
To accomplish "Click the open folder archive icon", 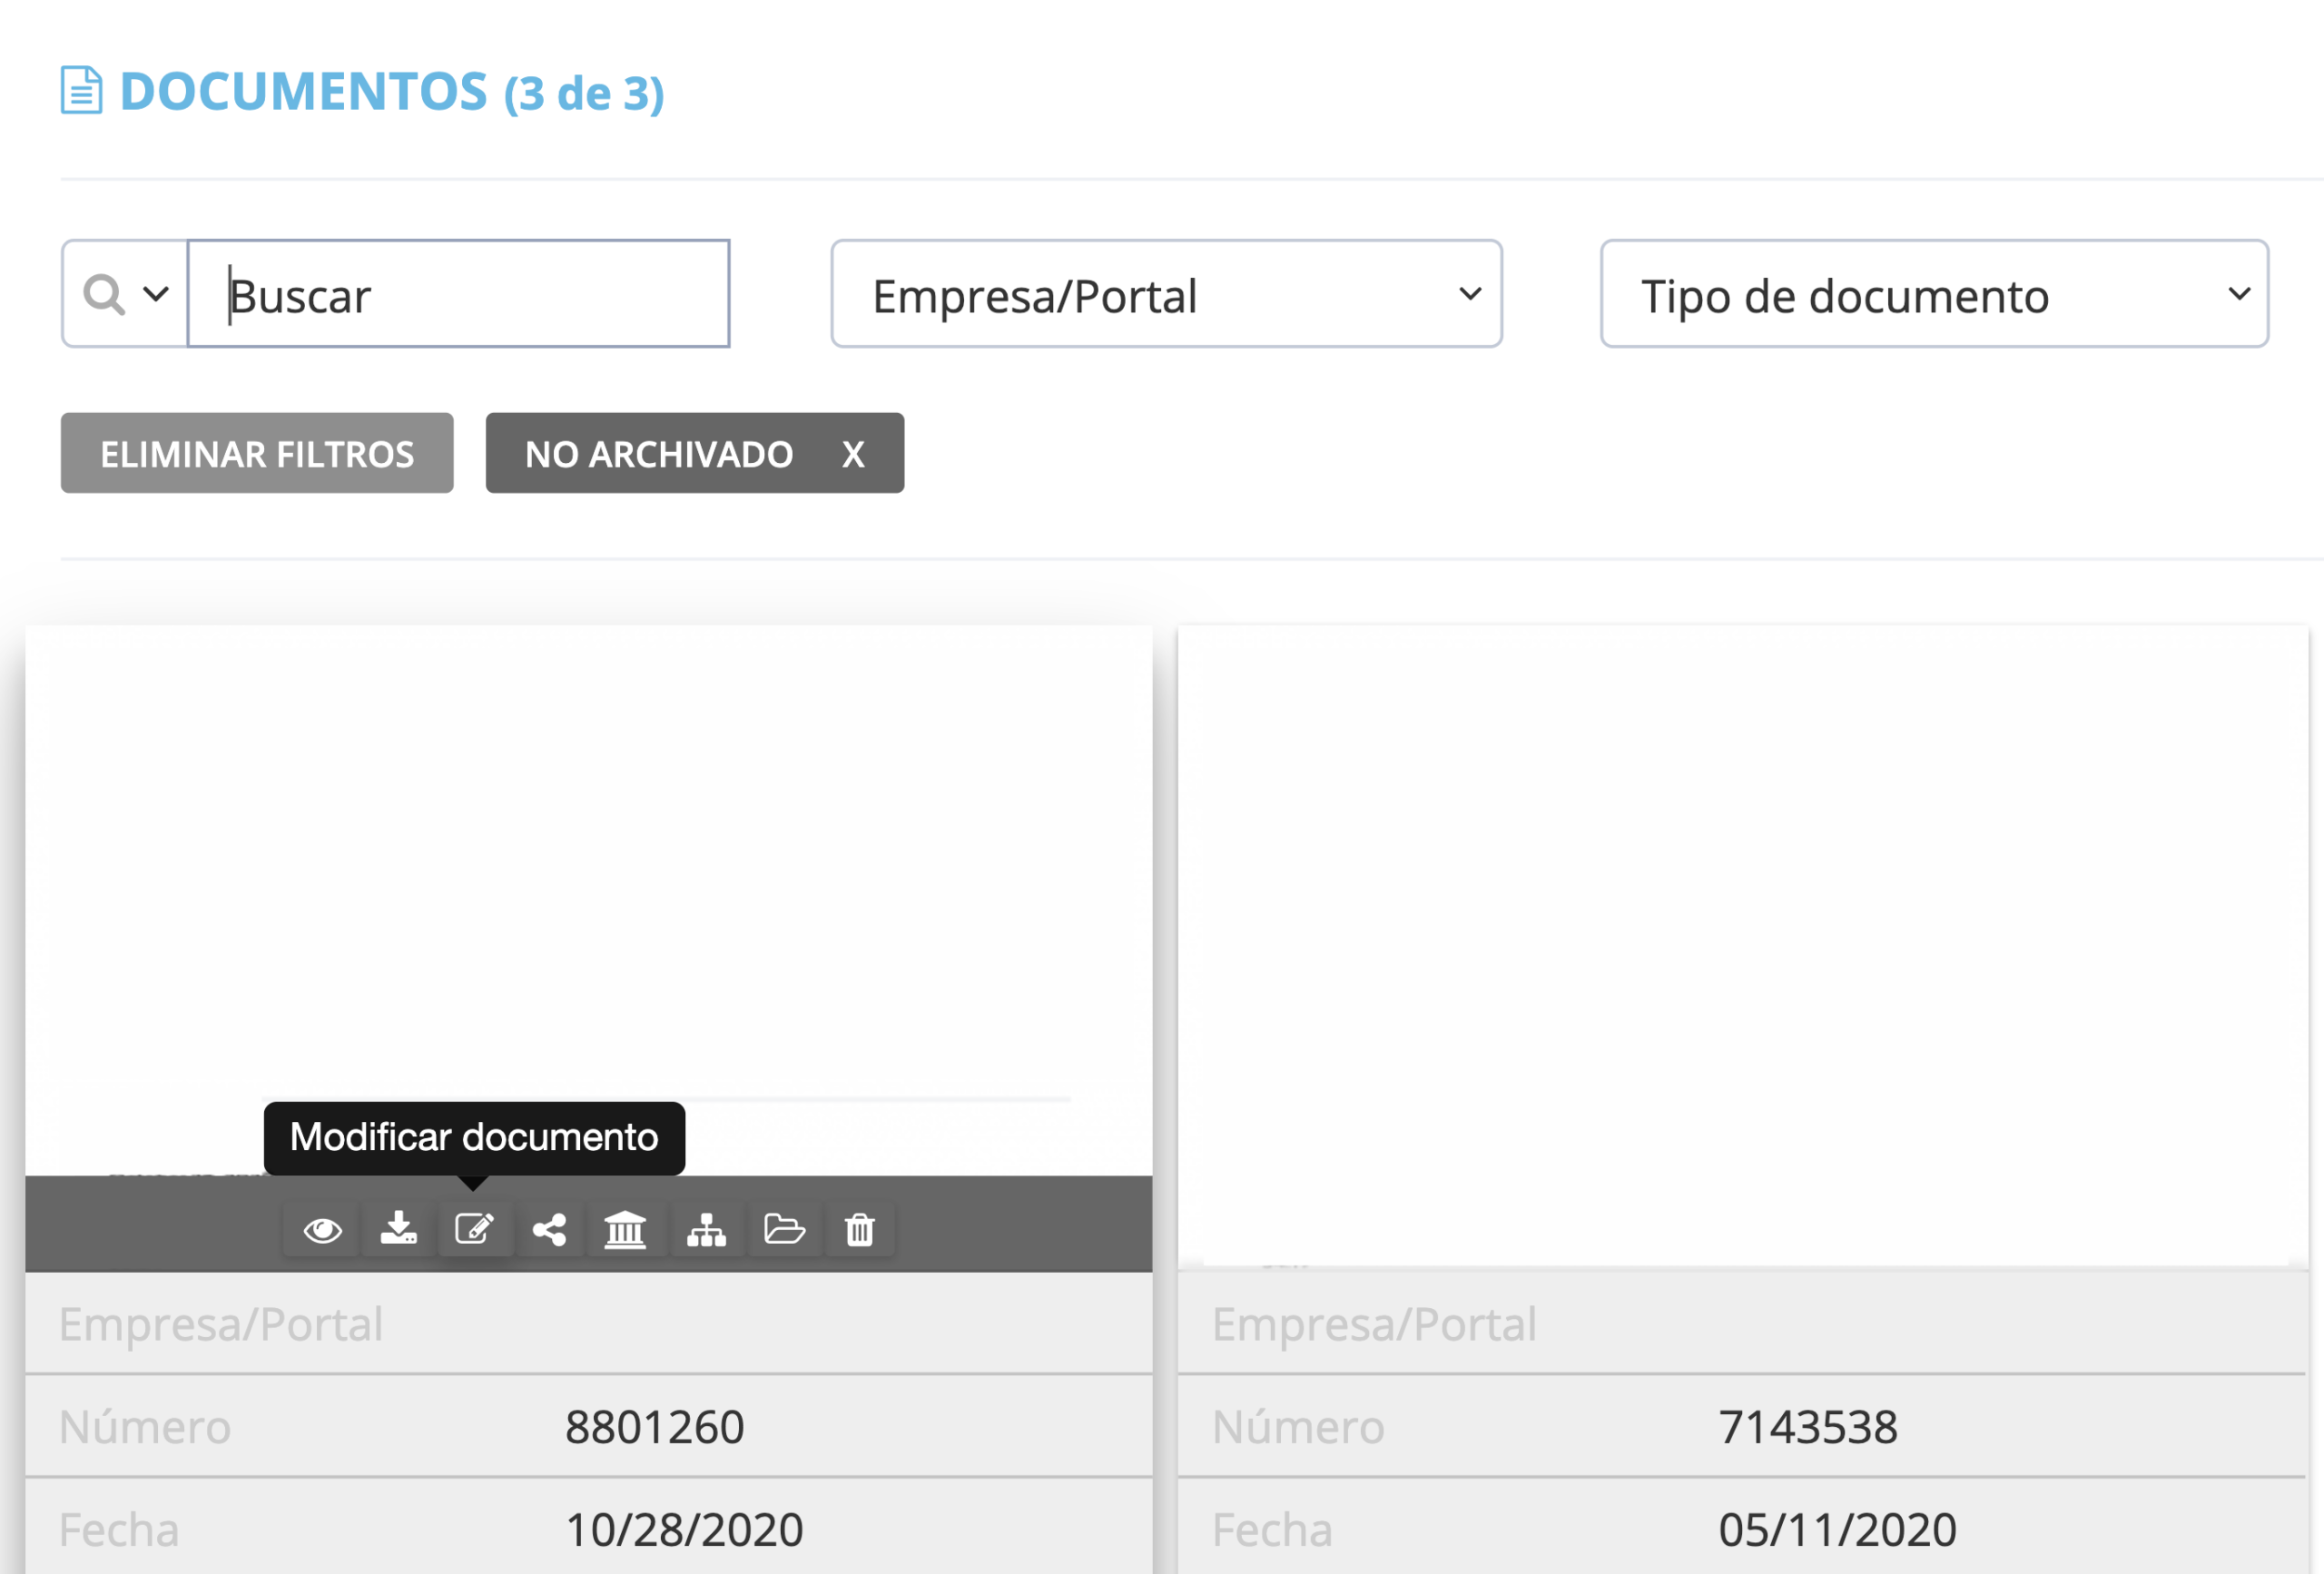I will pos(784,1228).
